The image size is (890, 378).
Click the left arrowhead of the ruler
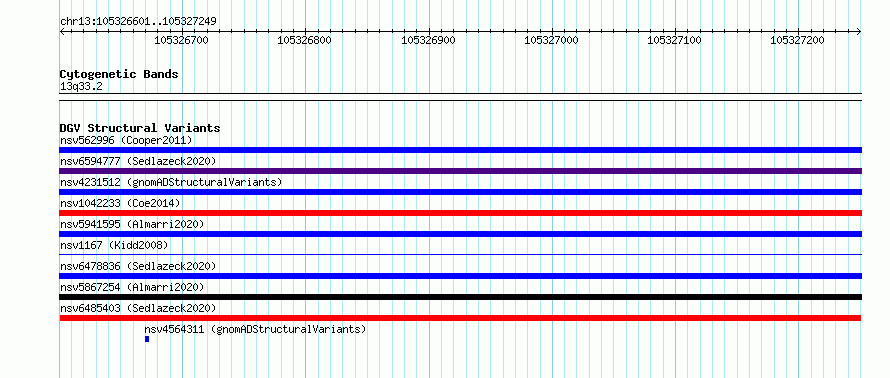pyautogui.click(x=62, y=32)
